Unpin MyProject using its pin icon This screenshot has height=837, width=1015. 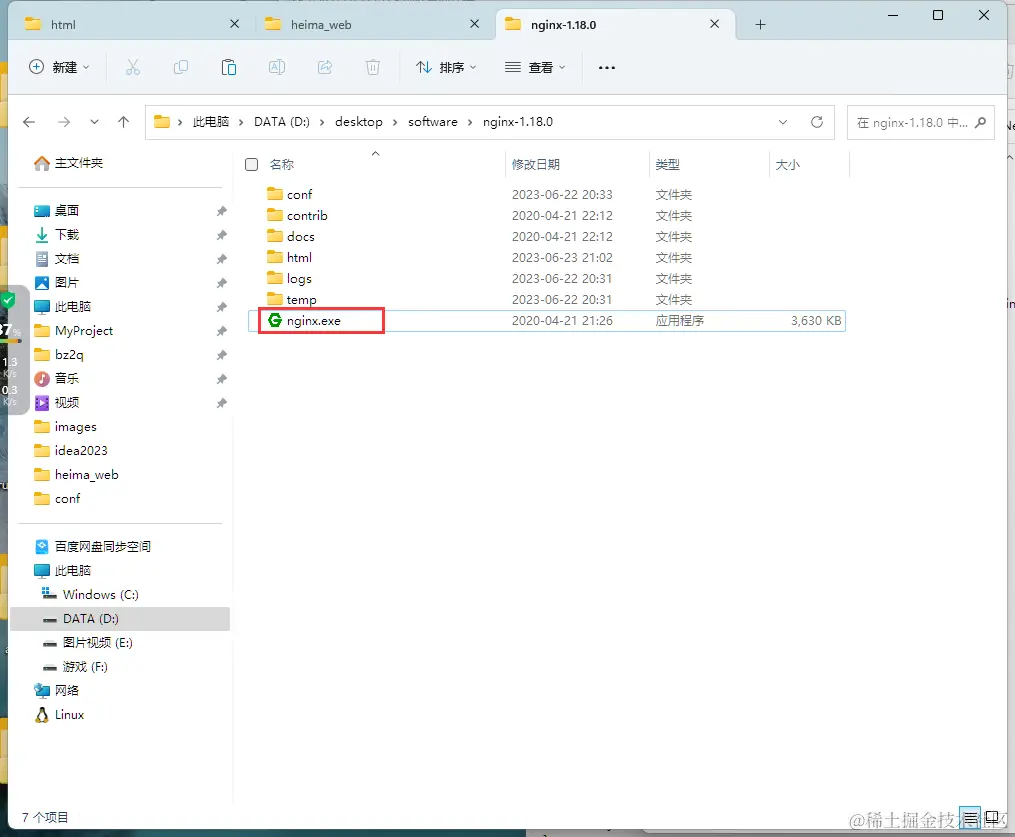point(221,331)
